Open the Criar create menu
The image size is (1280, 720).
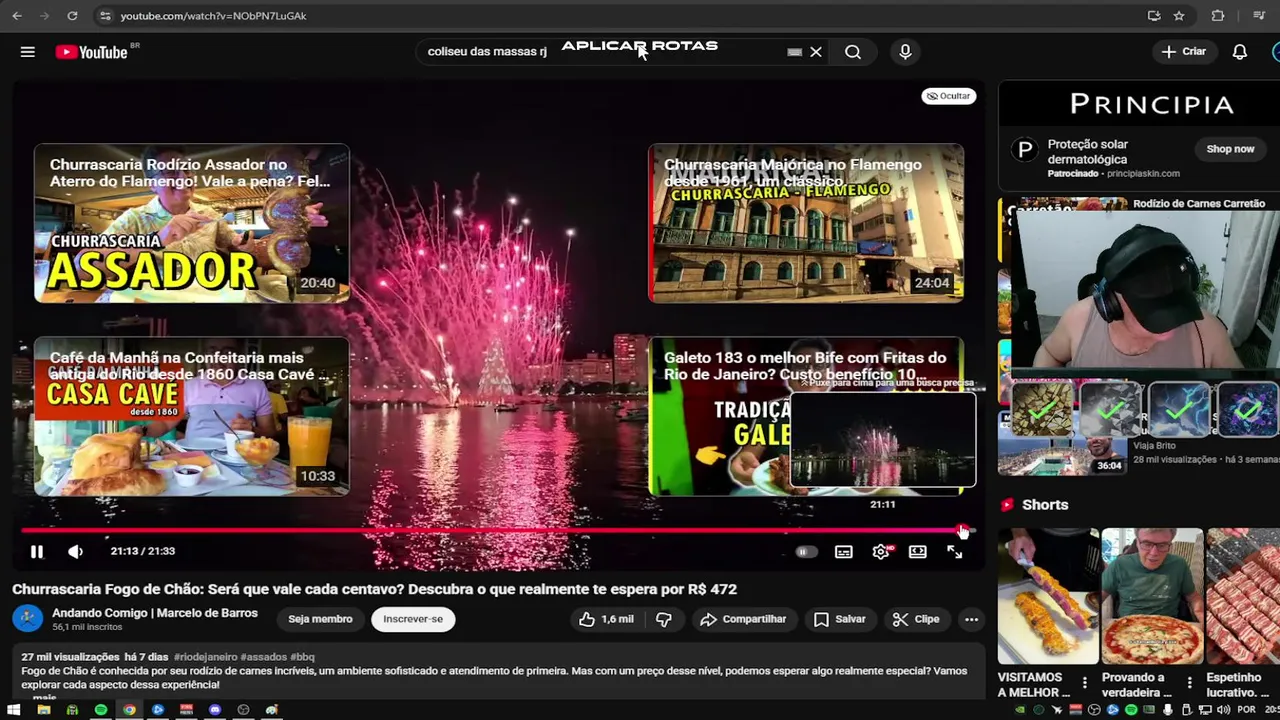(x=1184, y=52)
